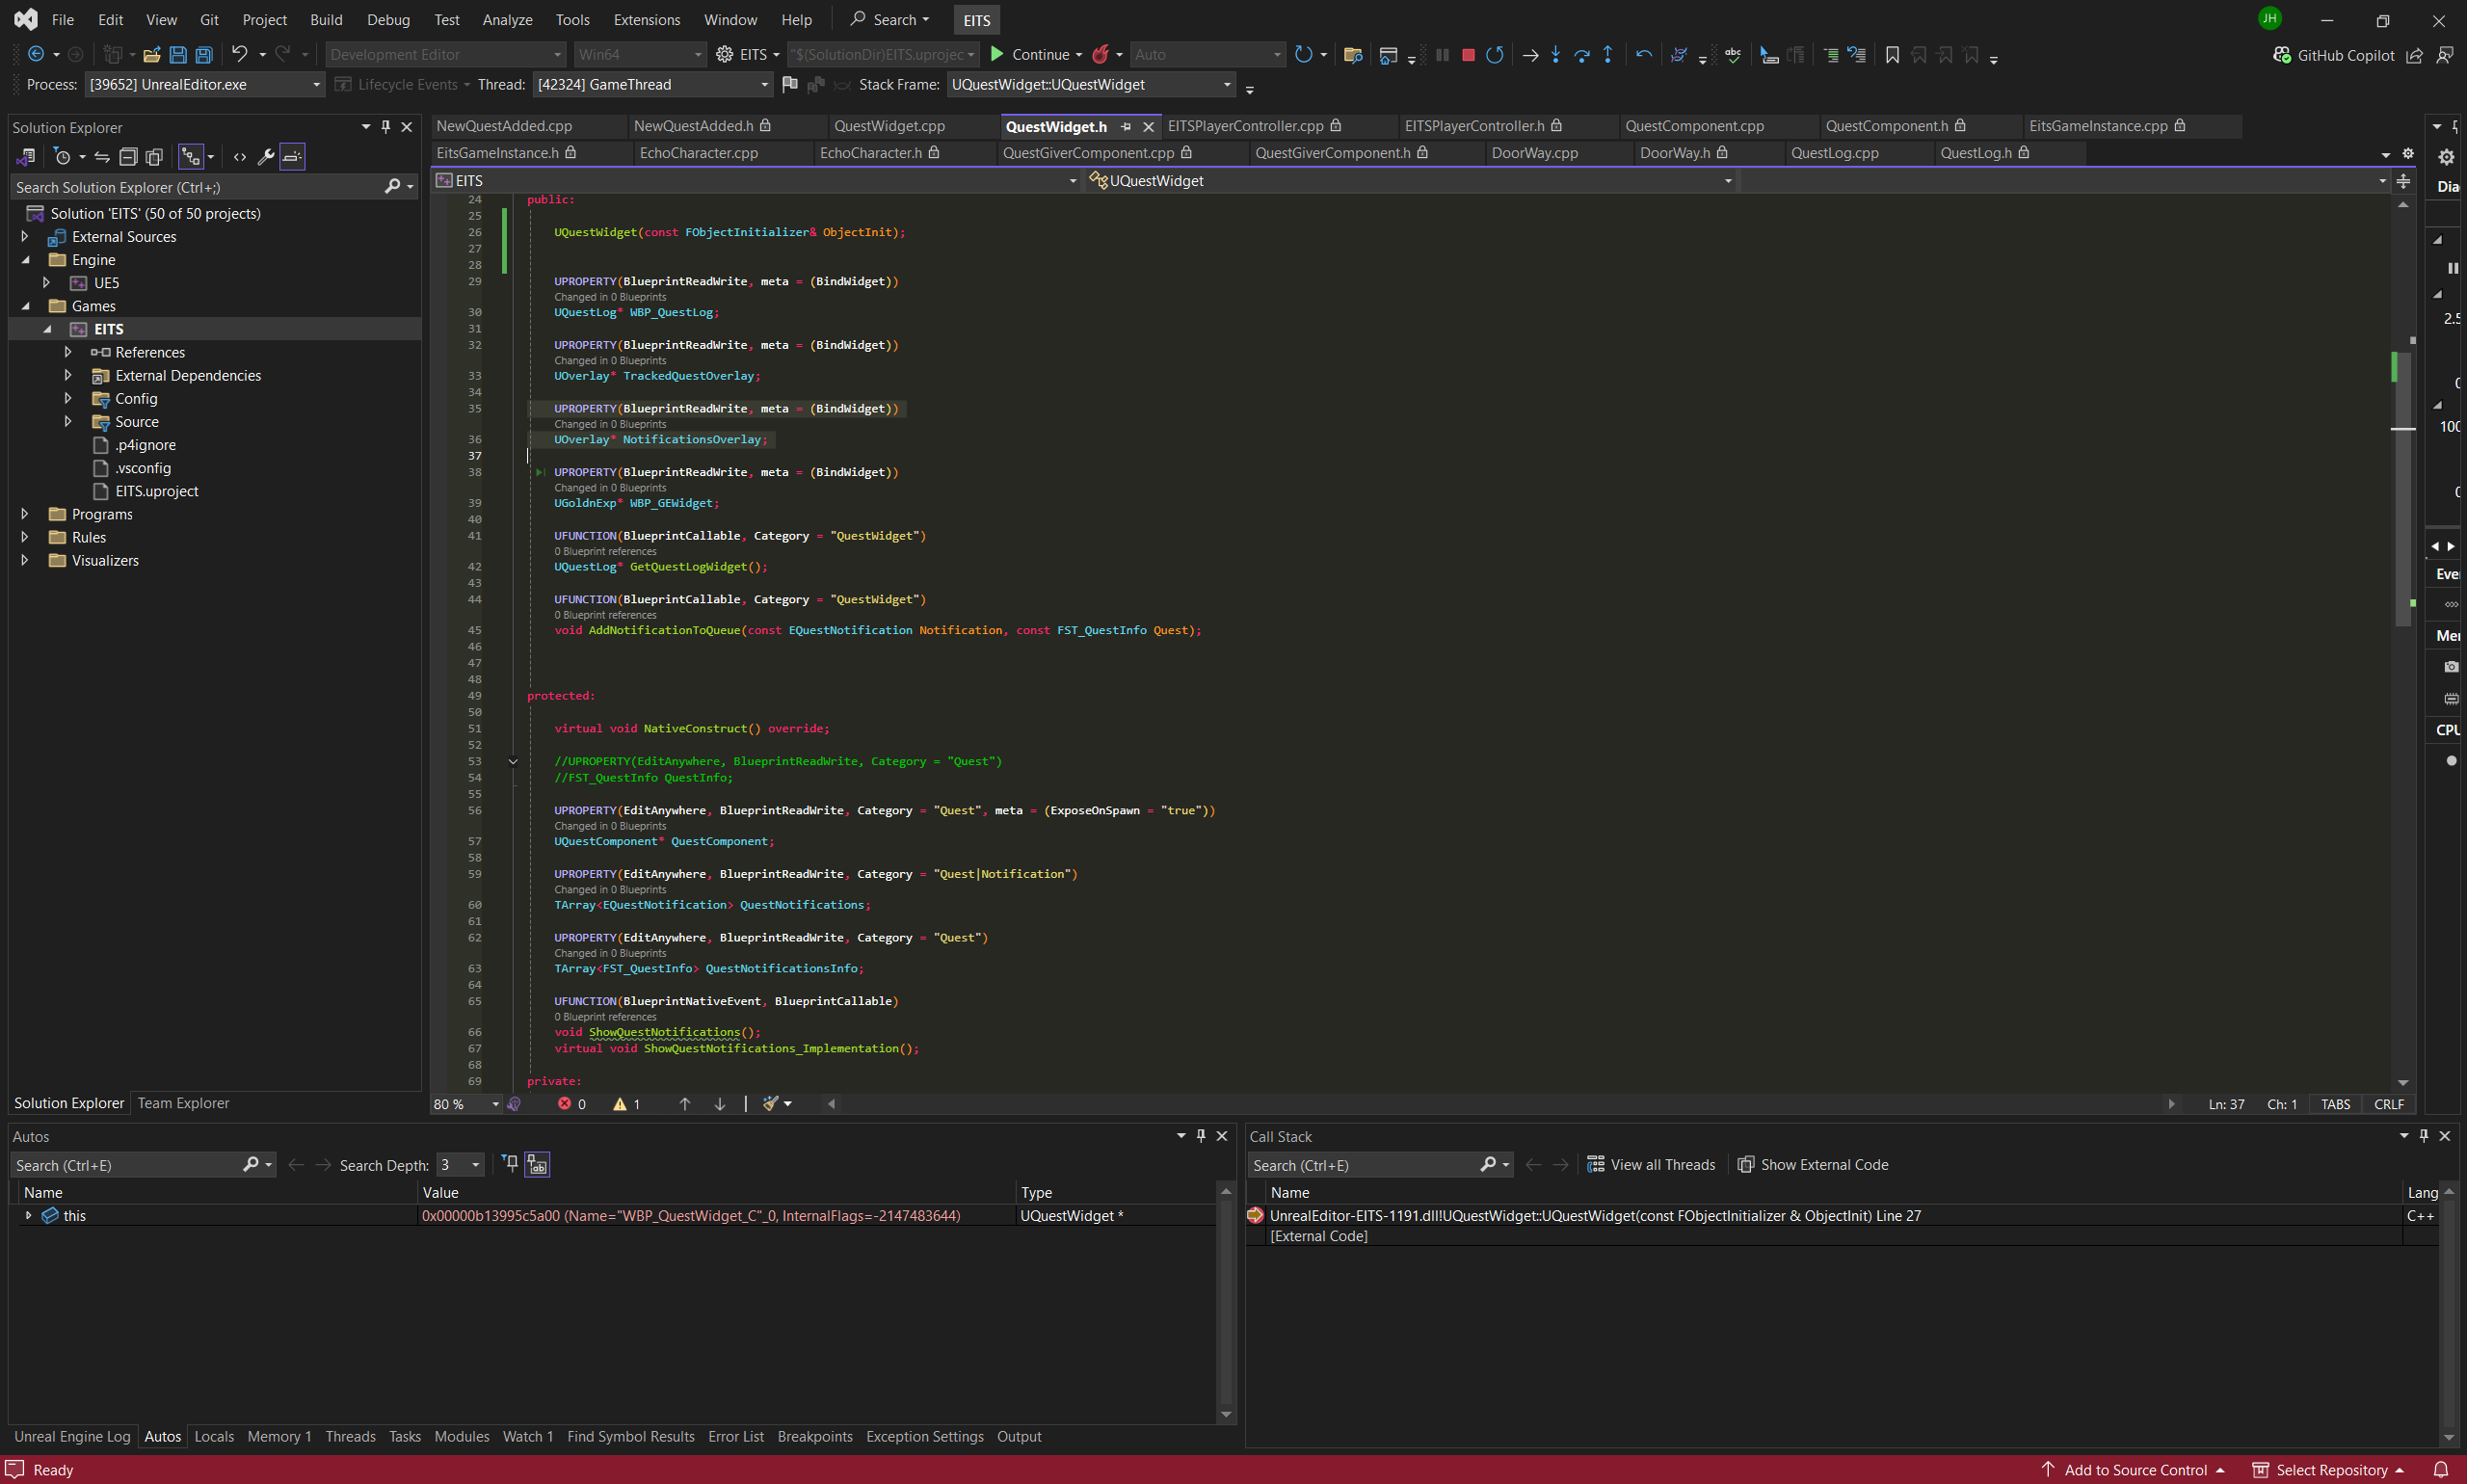
Task: Step Out of the current function
Action: pyautogui.click(x=1608, y=55)
